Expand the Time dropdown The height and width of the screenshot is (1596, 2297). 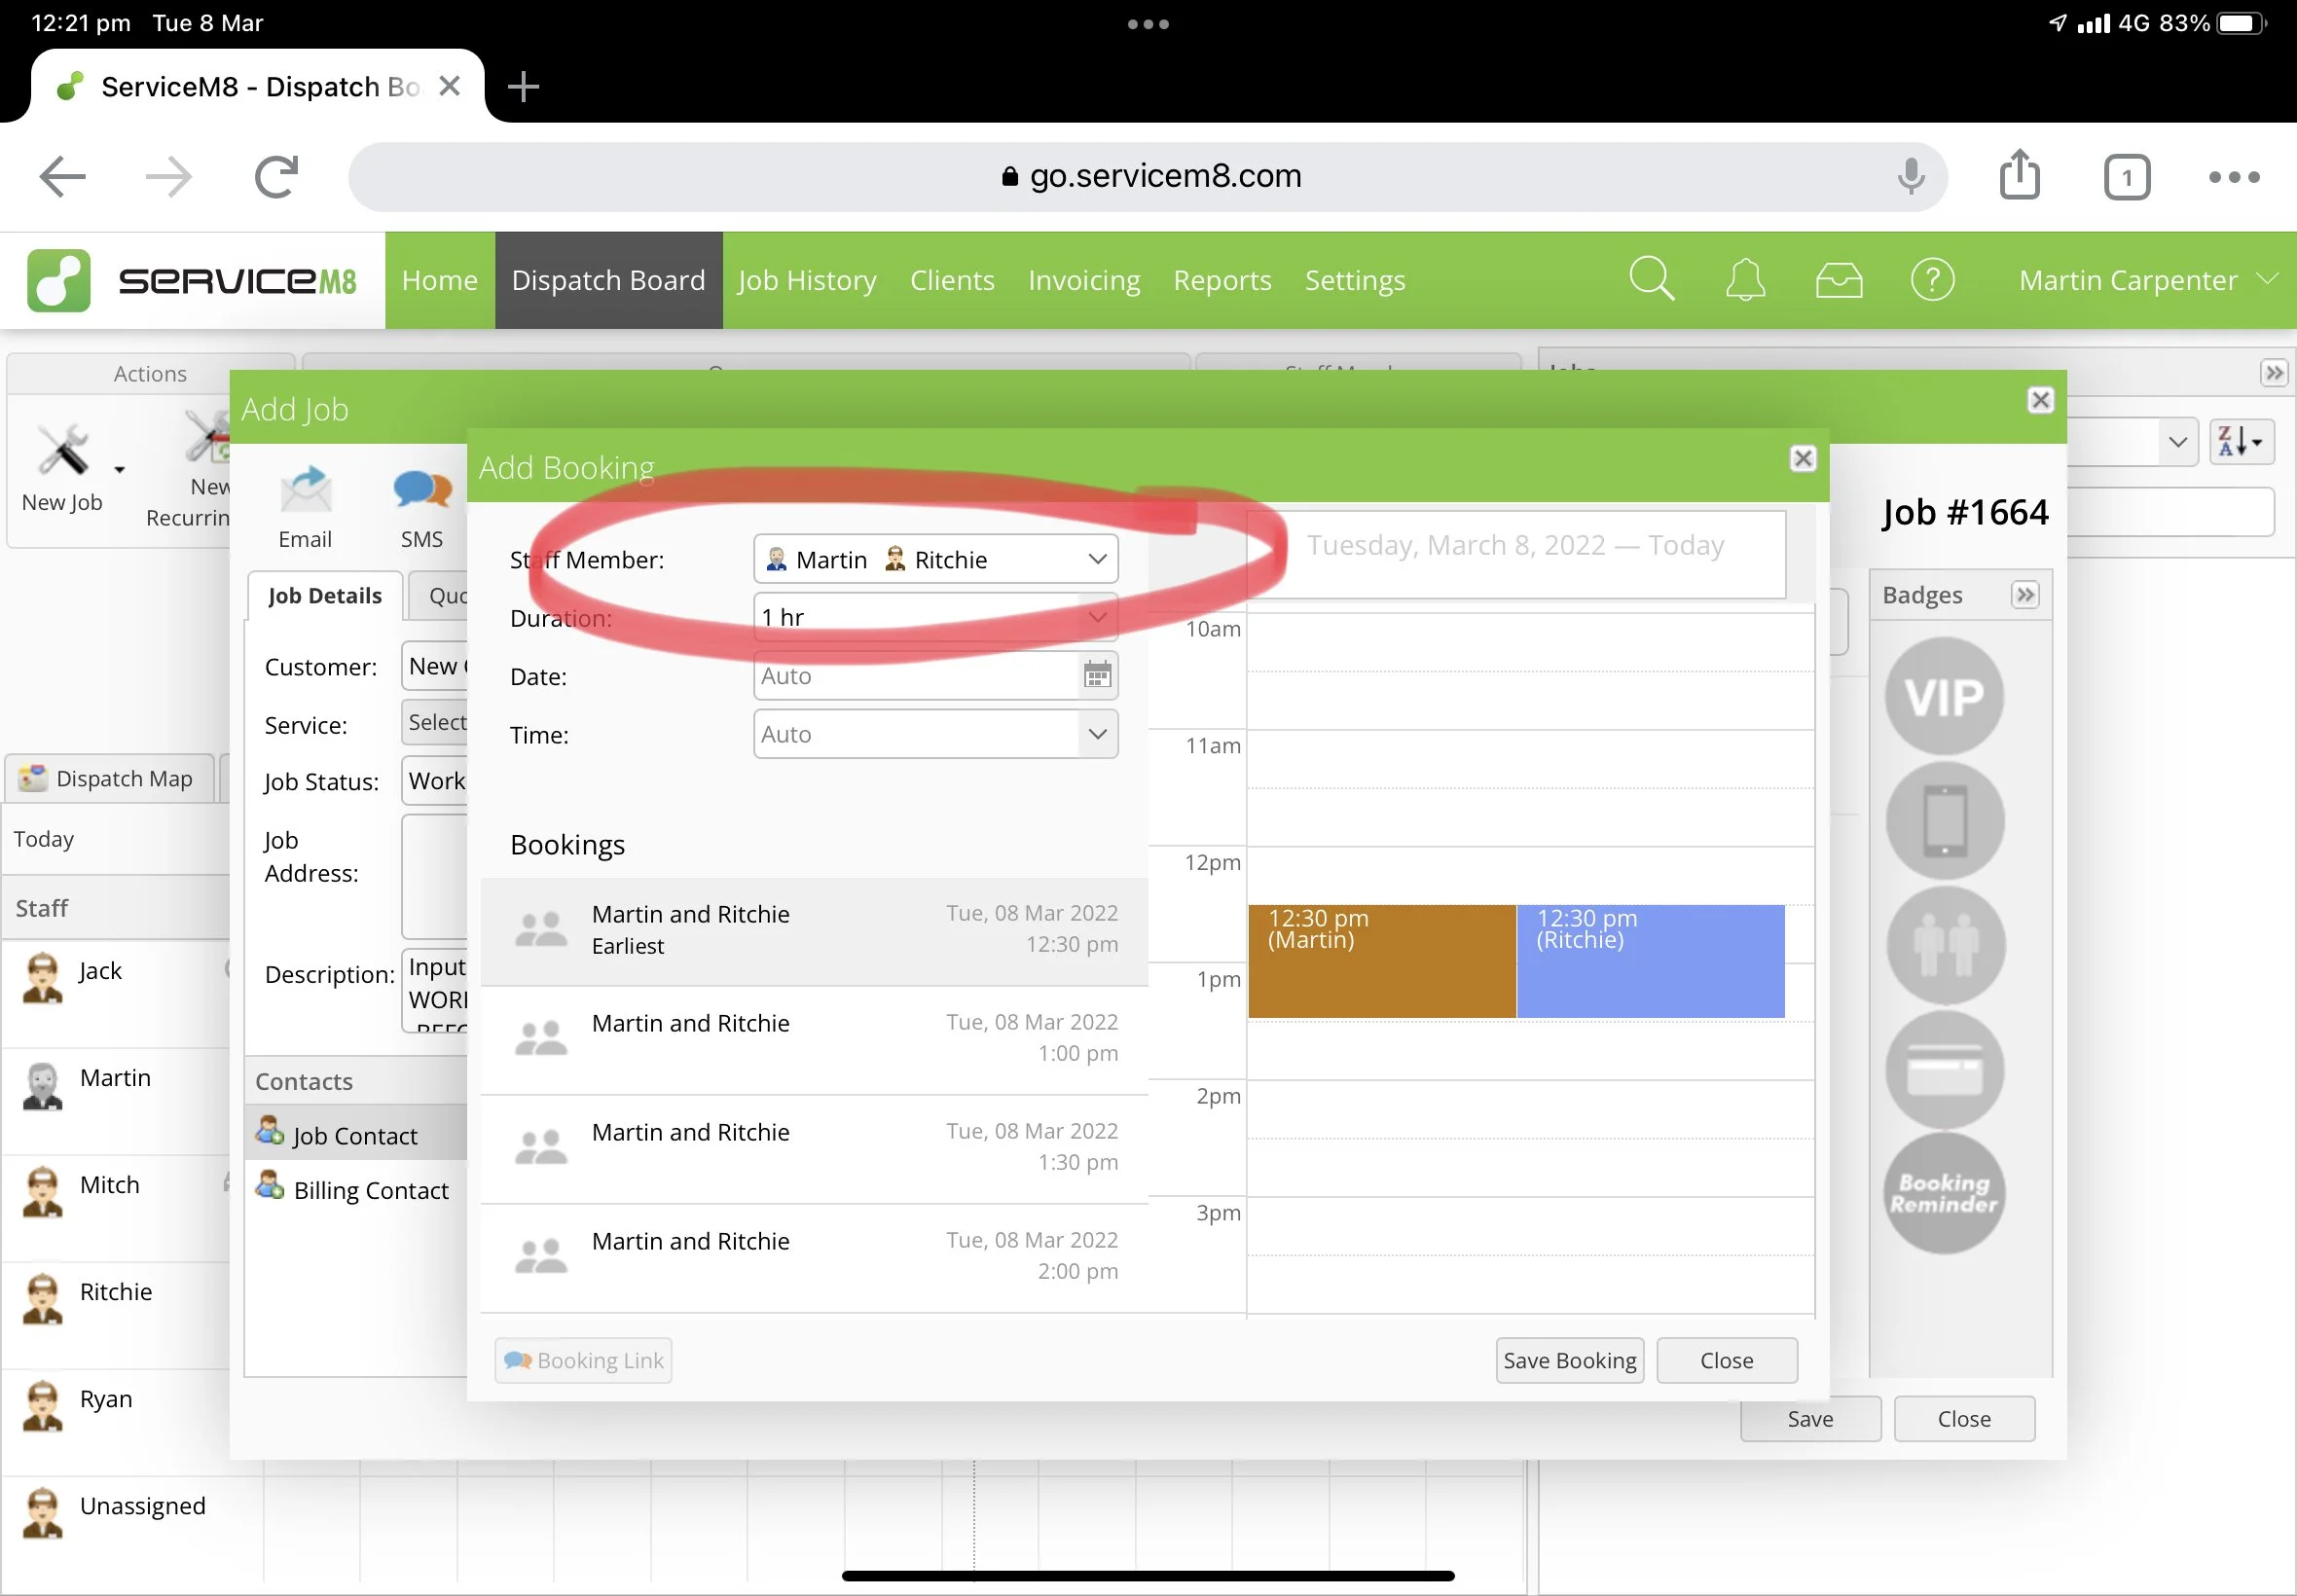1097,734
